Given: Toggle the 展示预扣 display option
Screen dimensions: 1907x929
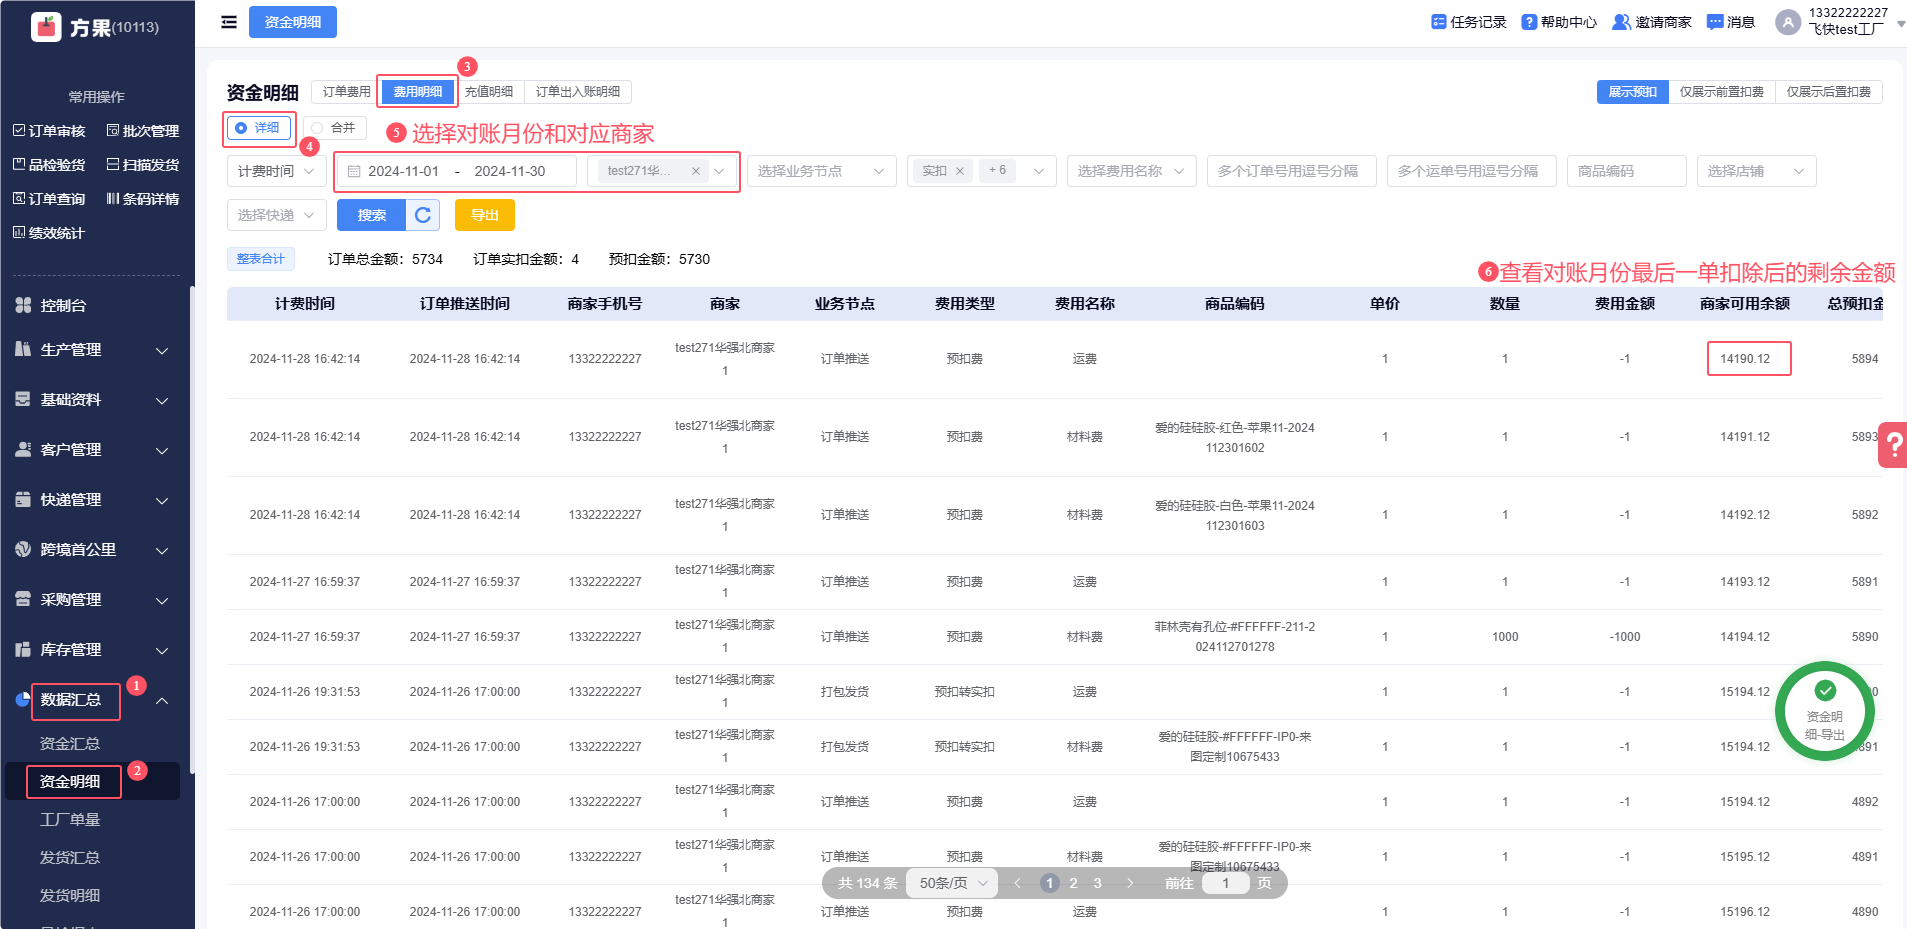Looking at the screenshot, I should 1632,92.
